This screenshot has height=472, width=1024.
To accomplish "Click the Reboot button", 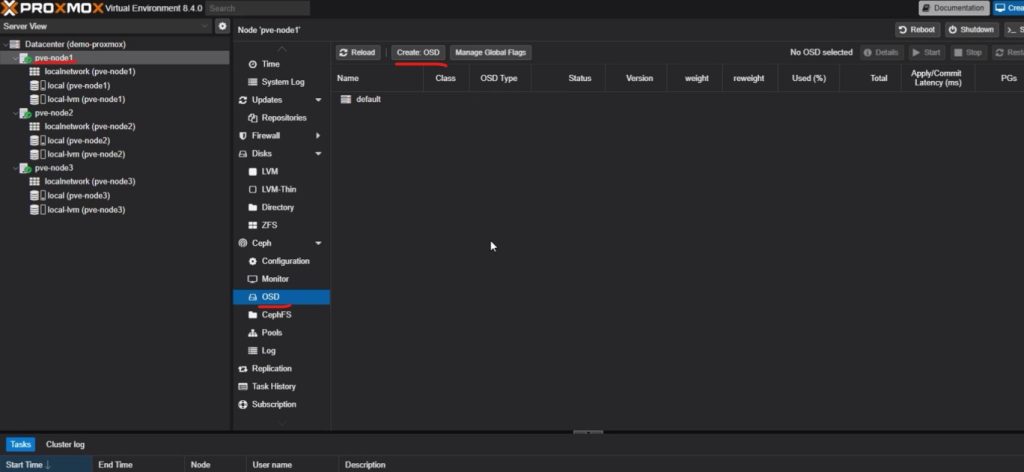I will [x=918, y=29].
